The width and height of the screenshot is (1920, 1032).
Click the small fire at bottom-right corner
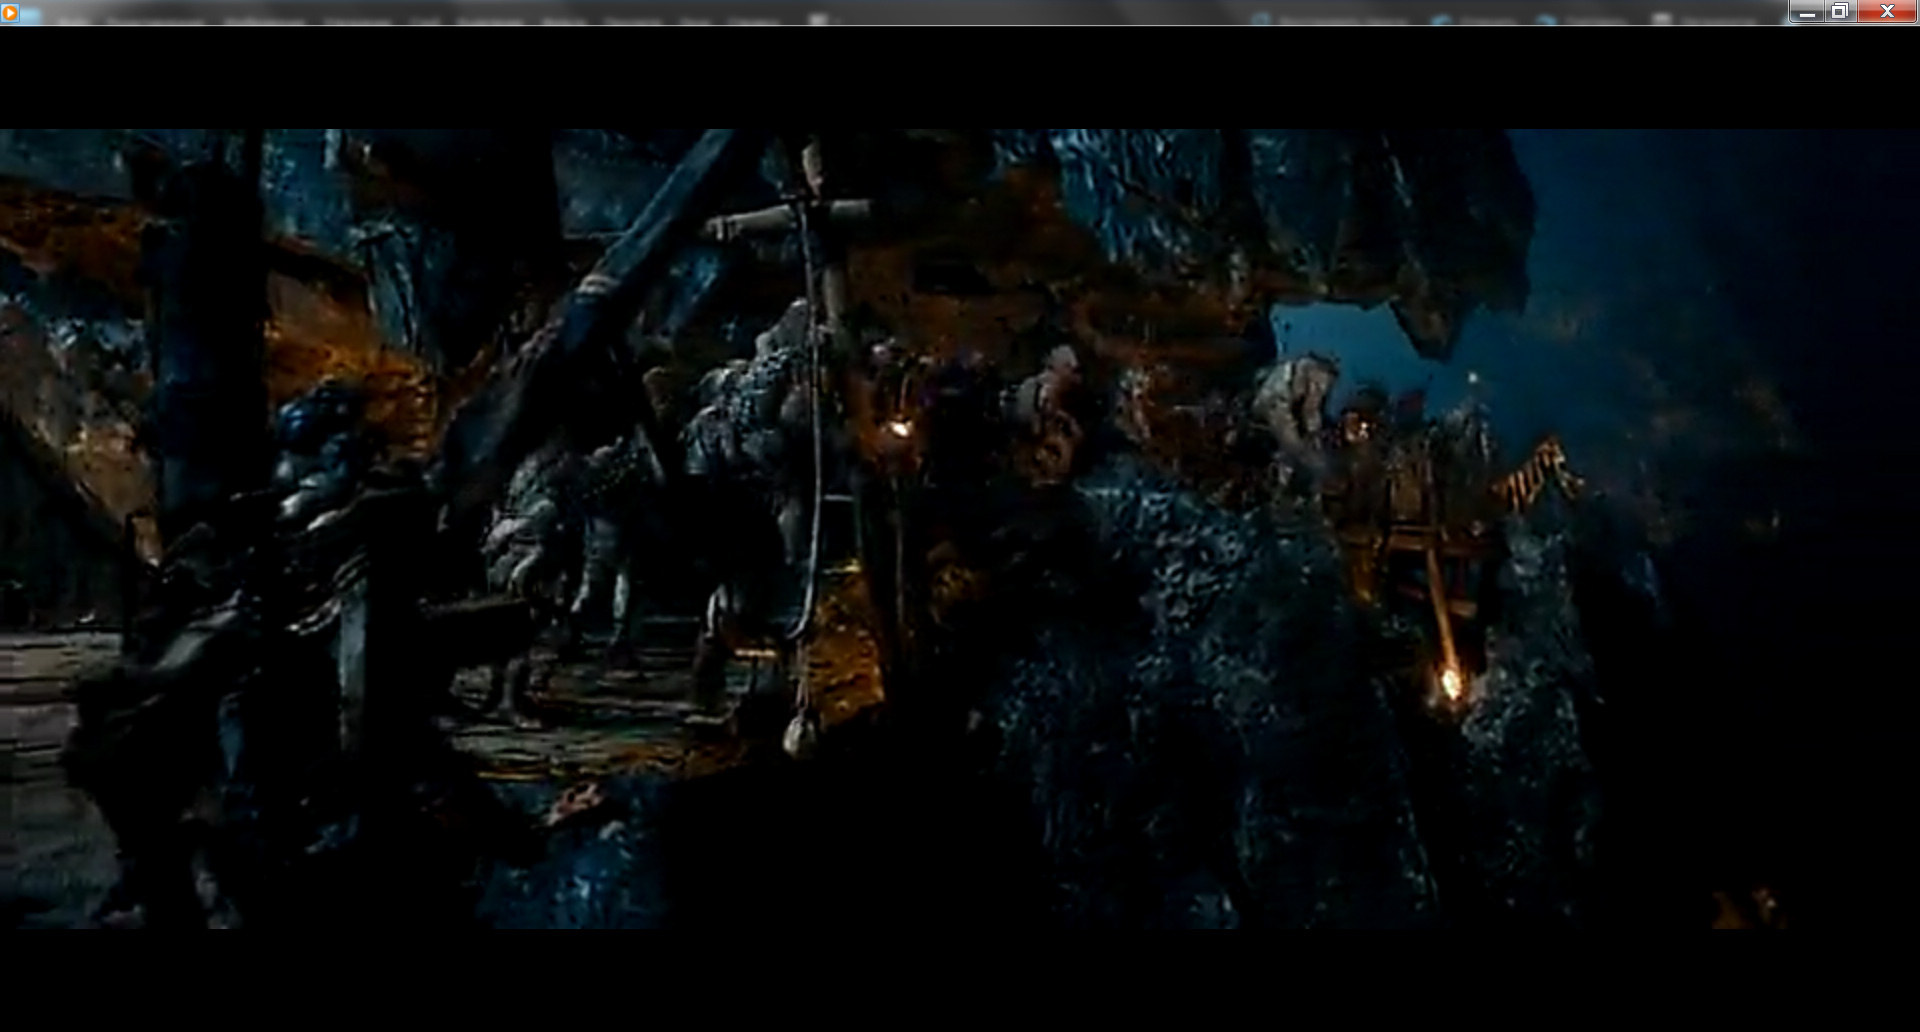[x=1745, y=908]
